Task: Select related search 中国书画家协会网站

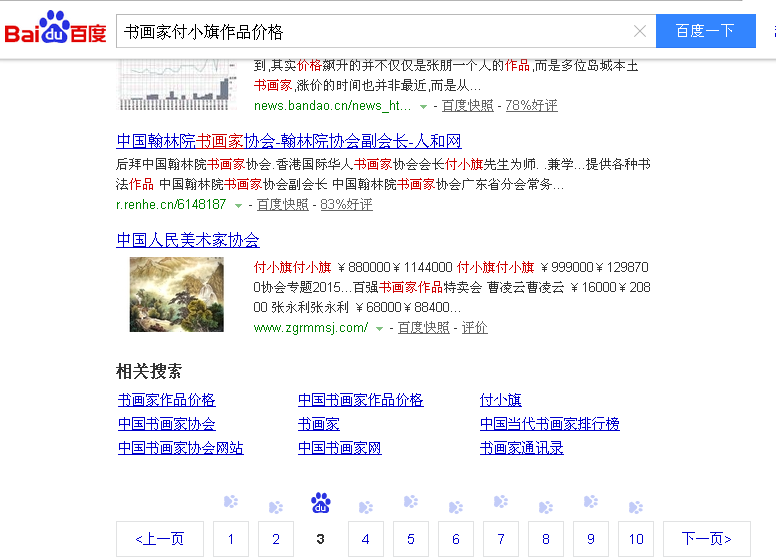Action: click(181, 448)
